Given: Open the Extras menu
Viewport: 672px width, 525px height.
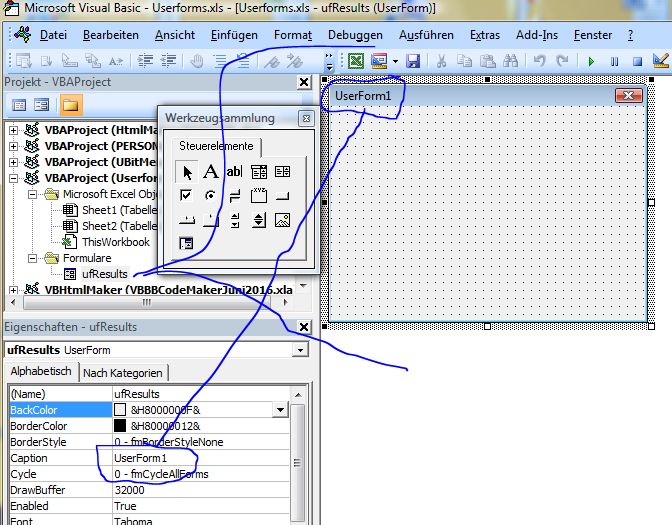Looking at the screenshot, I should pyautogui.click(x=485, y=35).
